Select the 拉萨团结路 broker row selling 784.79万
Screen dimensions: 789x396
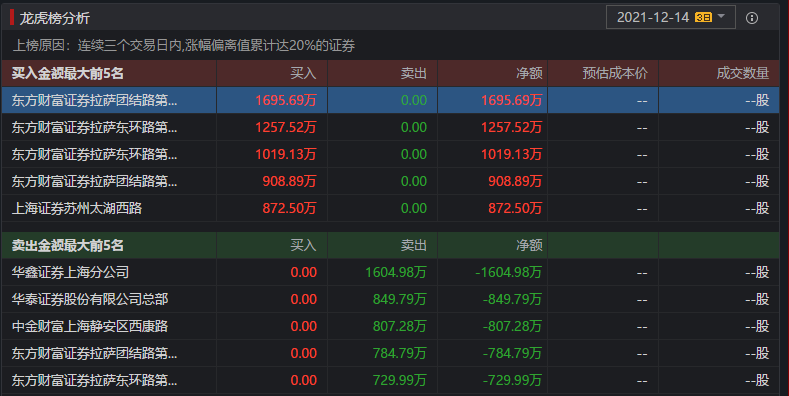pyautogui.click(x=390, y=354)
